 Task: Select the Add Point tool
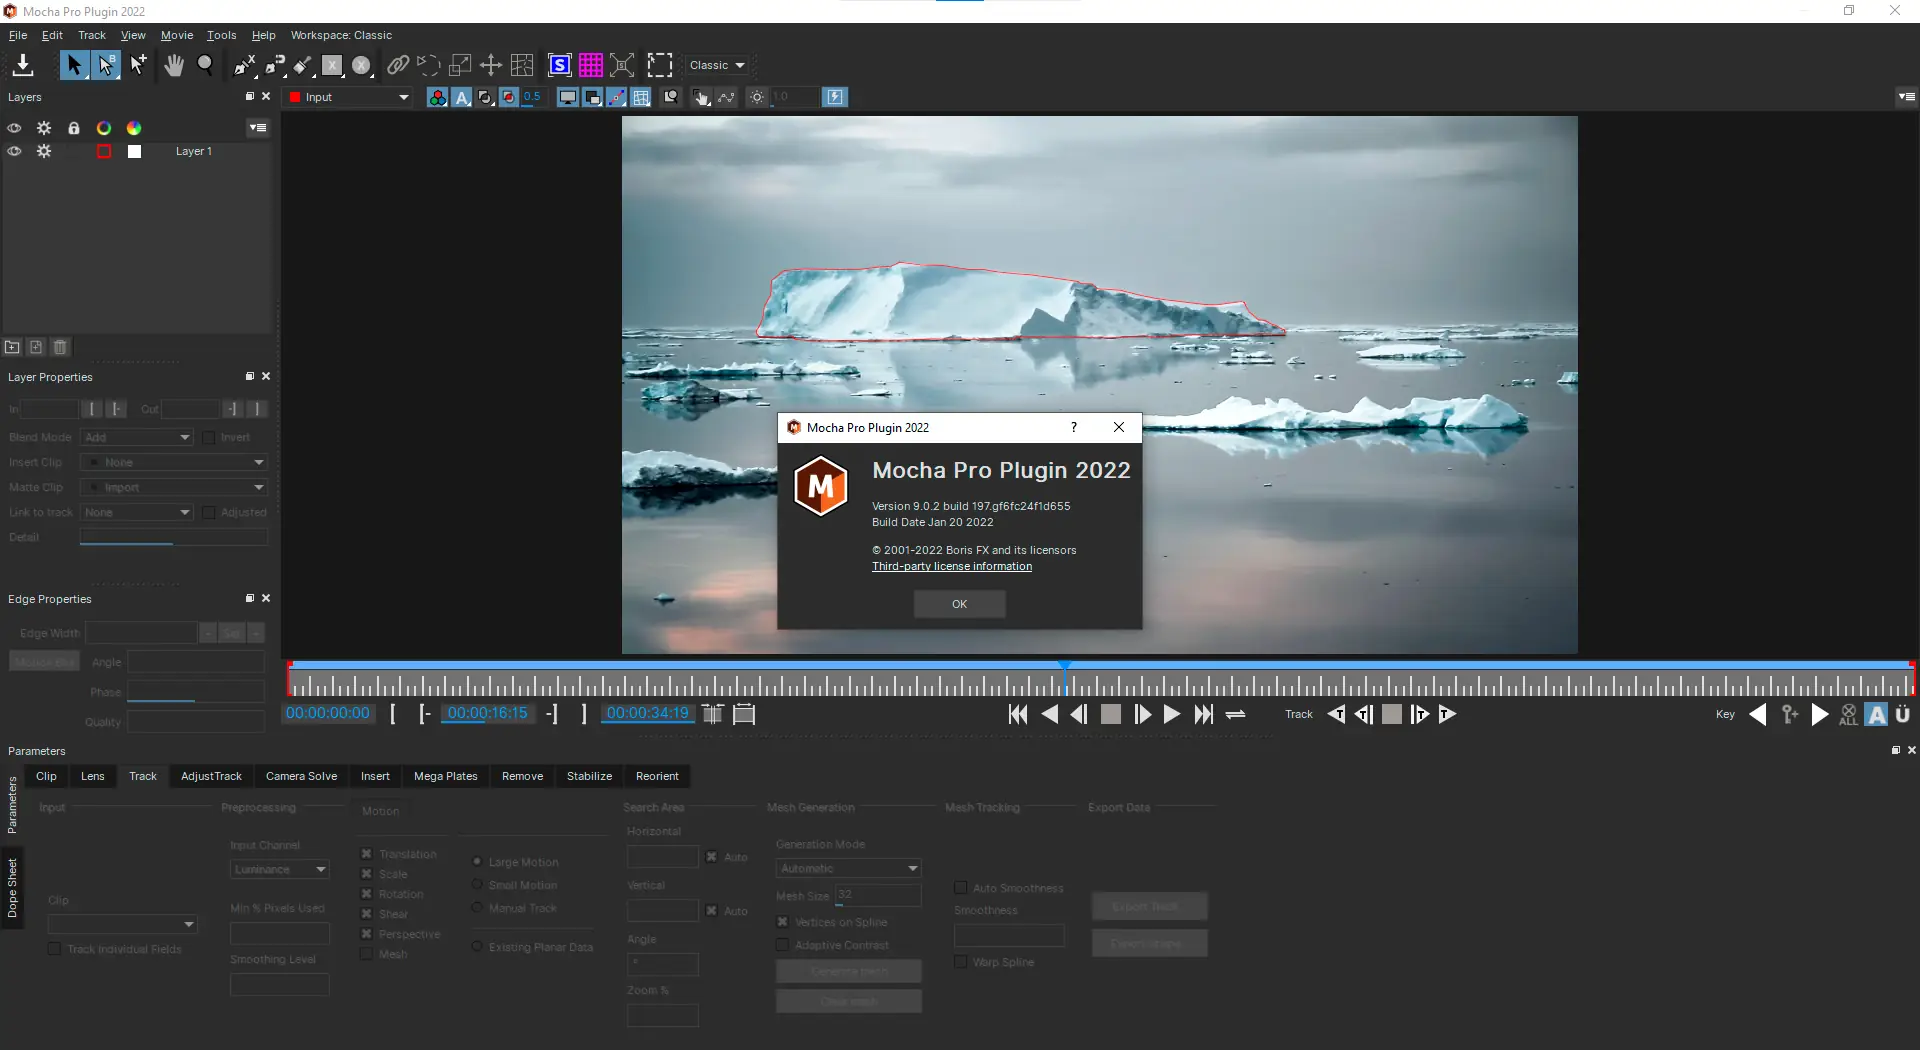coord(138,65)
